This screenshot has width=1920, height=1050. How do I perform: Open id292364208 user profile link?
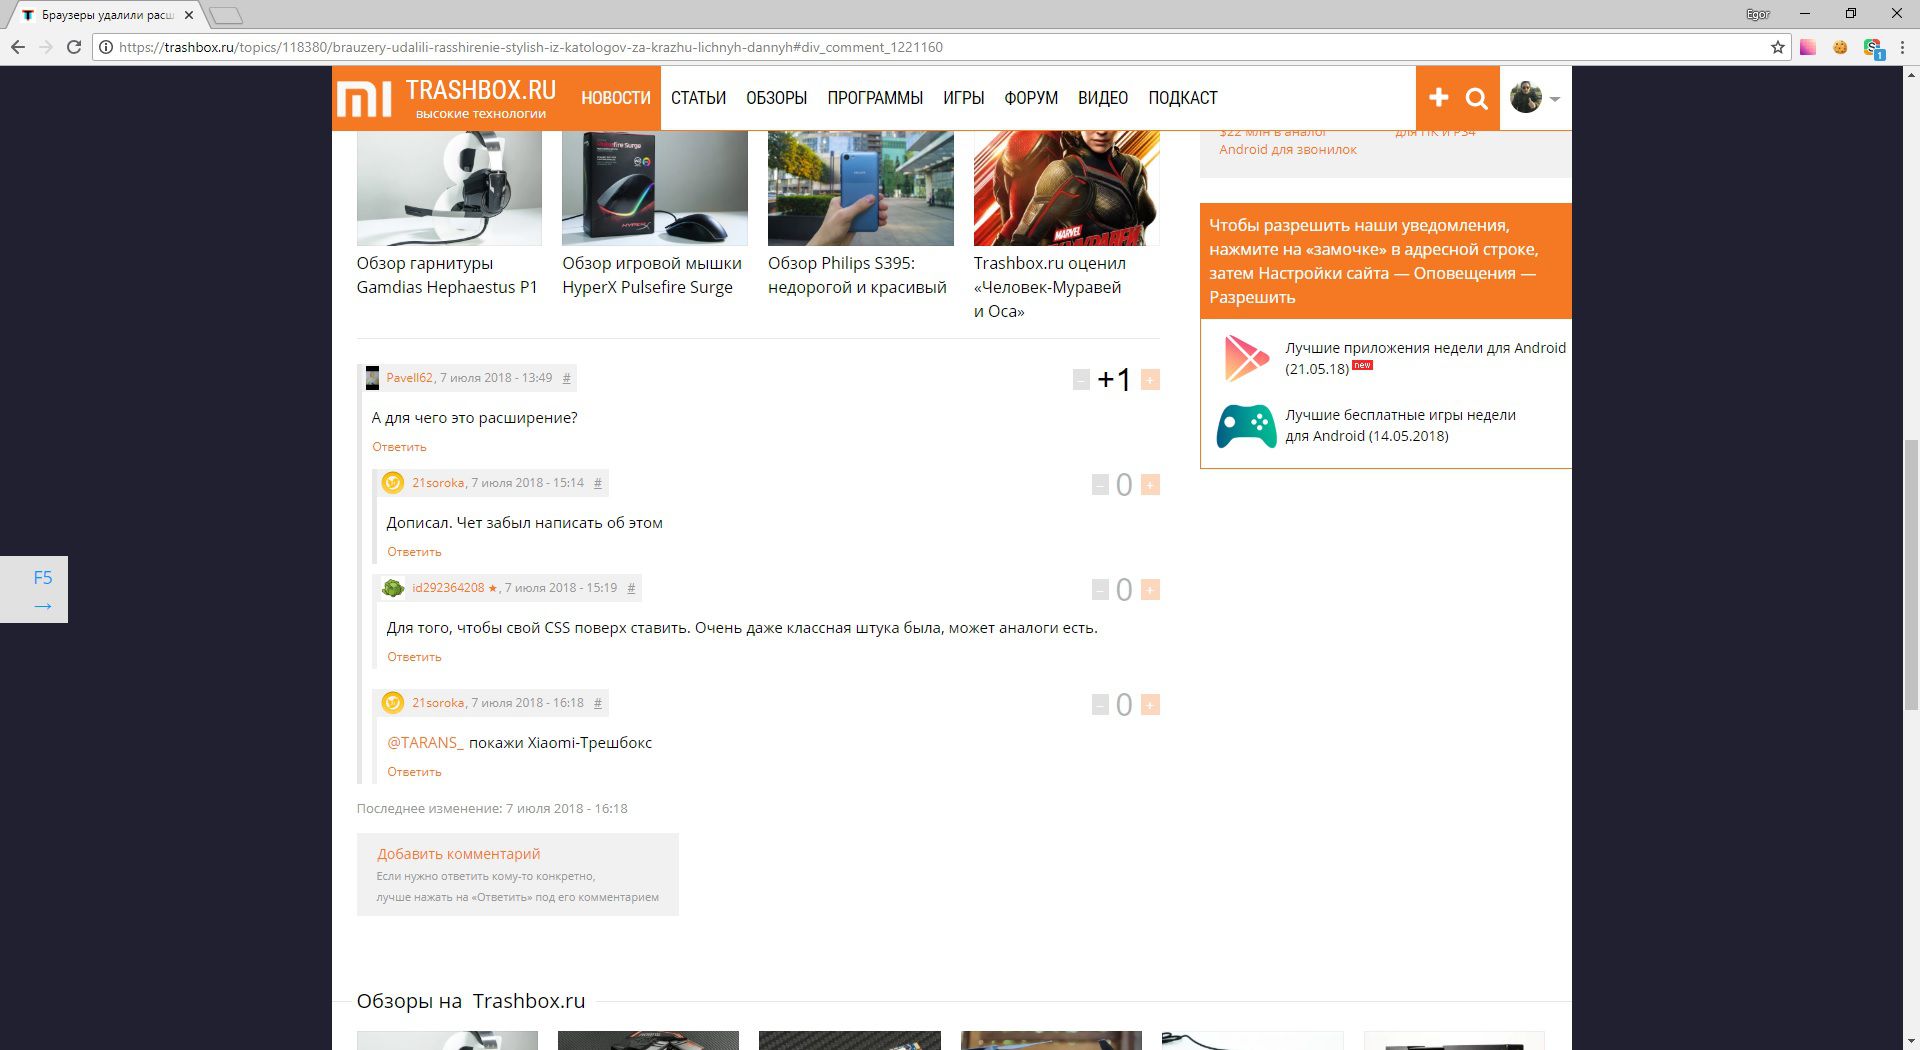(x=448, y=588)
